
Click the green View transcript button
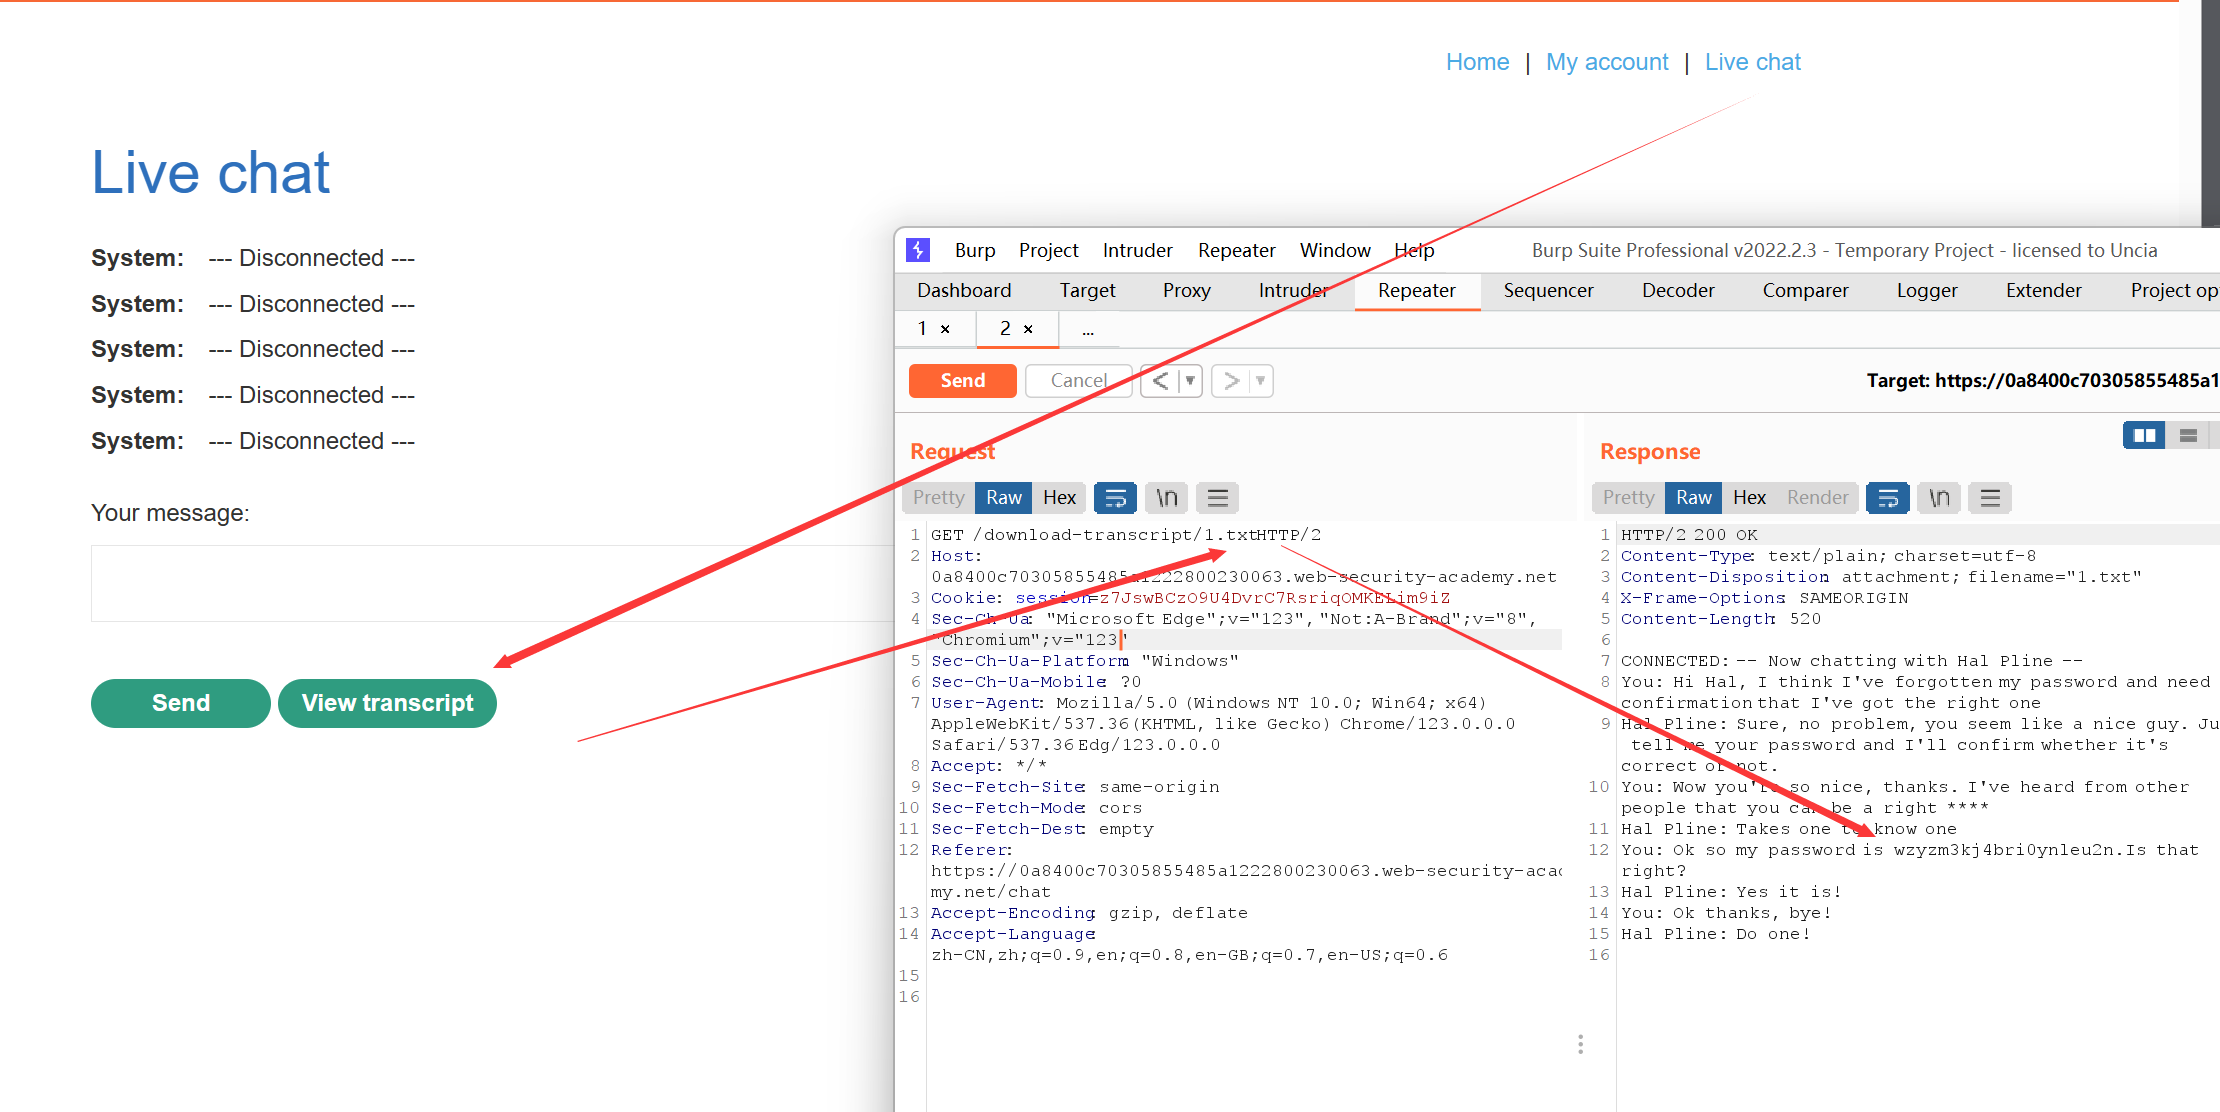387,703
